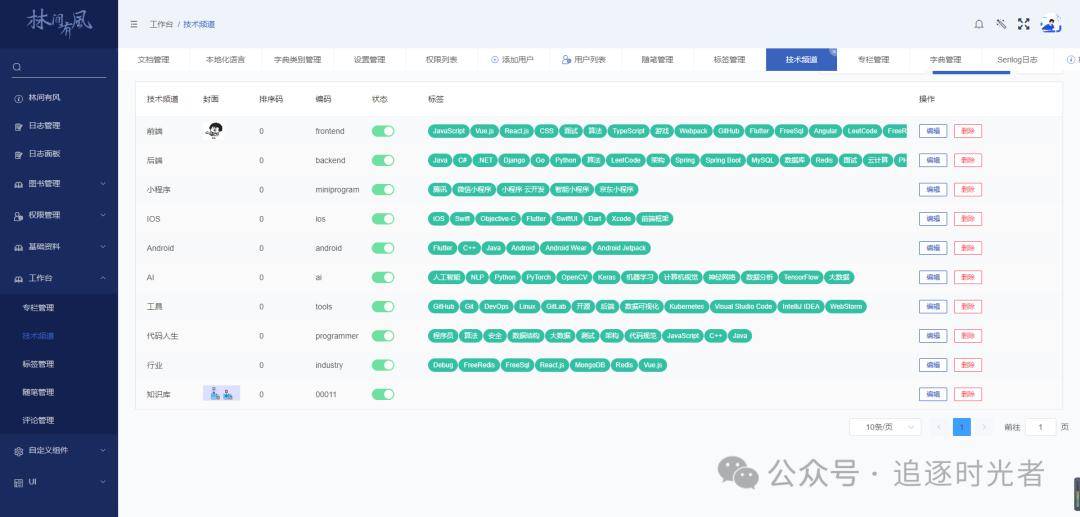The height and width of the screenshot is (517, 1080).
Task: Click the Visual Studio Code tag
Action: (x=743, y=306)
